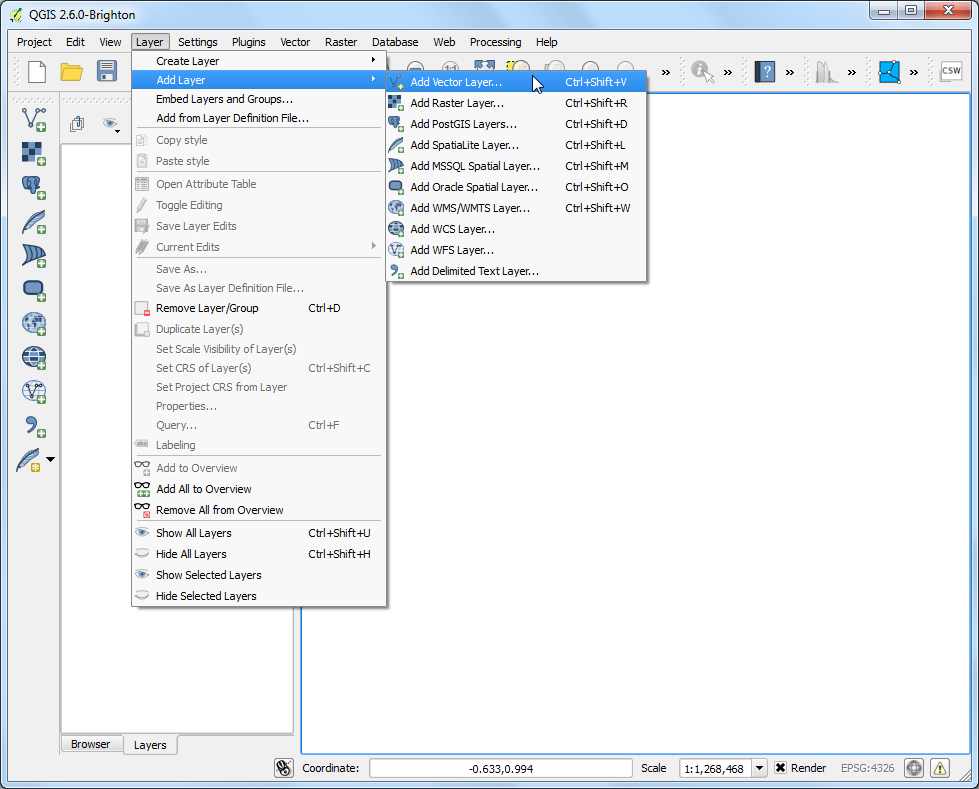
Task: Open the layer visibility eye dropdown
Action: click(x=111, y=124)
